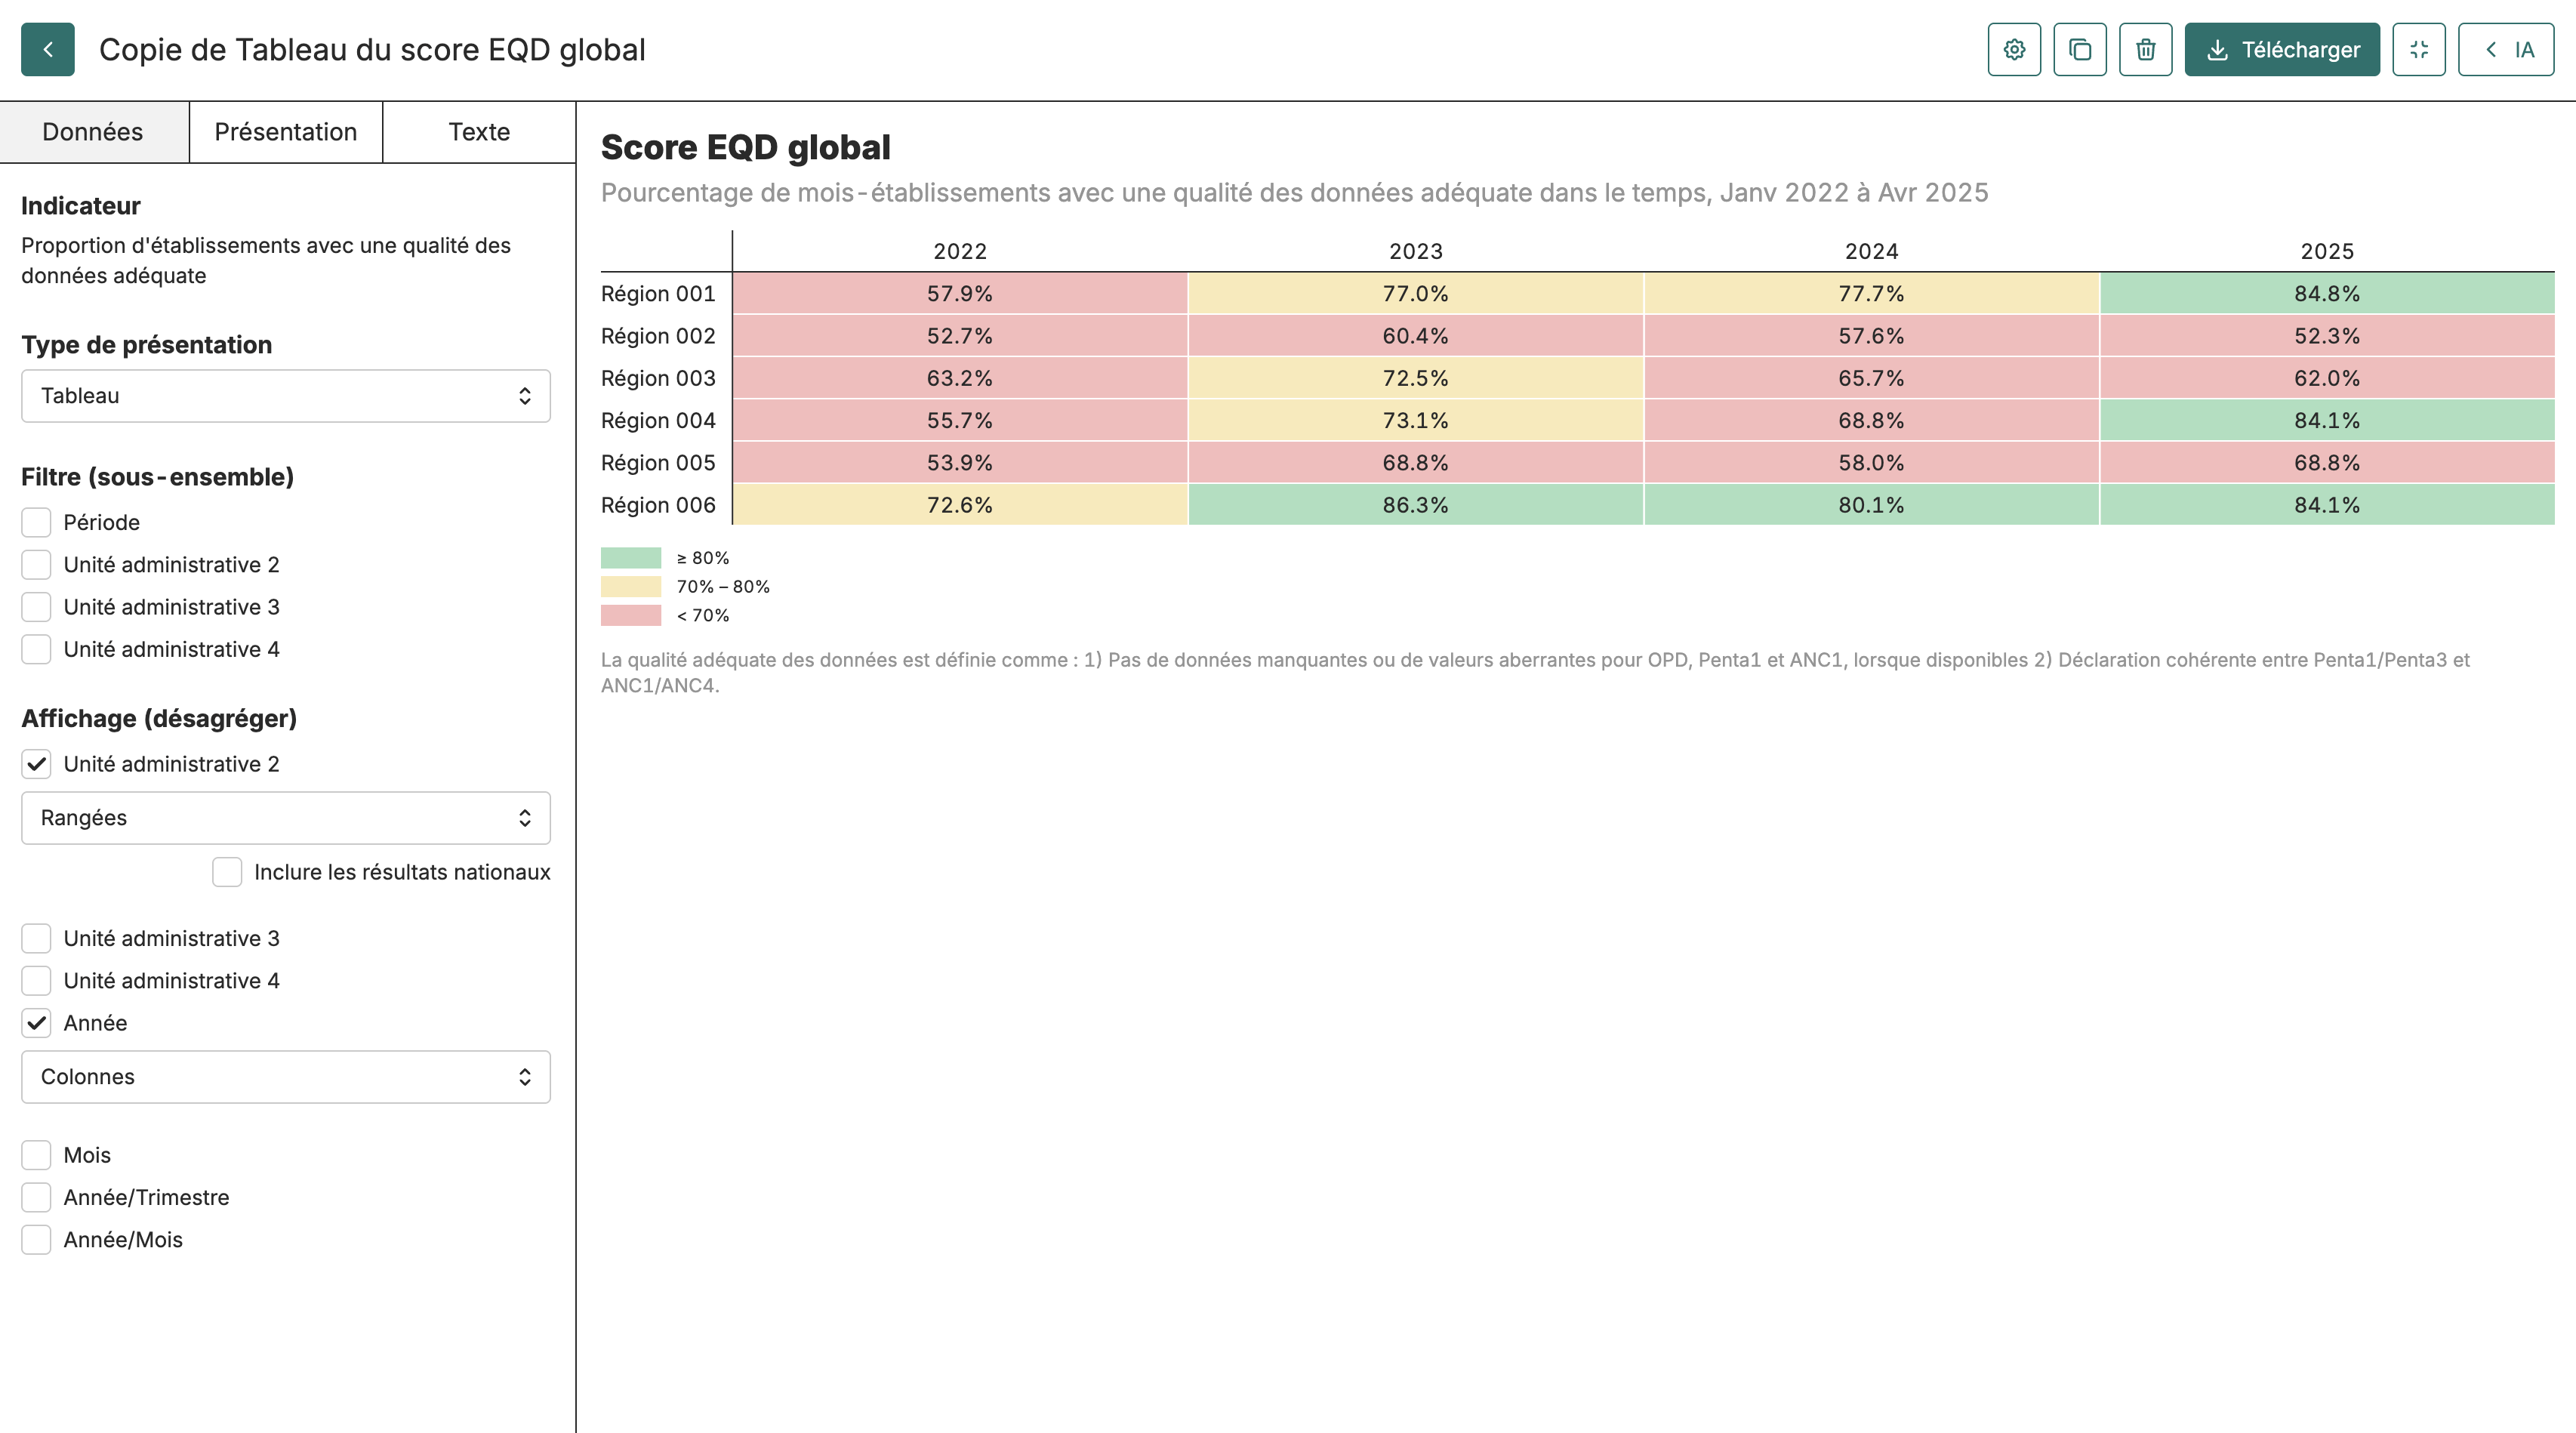The image size is (2576, 1433).
Task: Click the trash delete icon
Action: pos(2146,49)
